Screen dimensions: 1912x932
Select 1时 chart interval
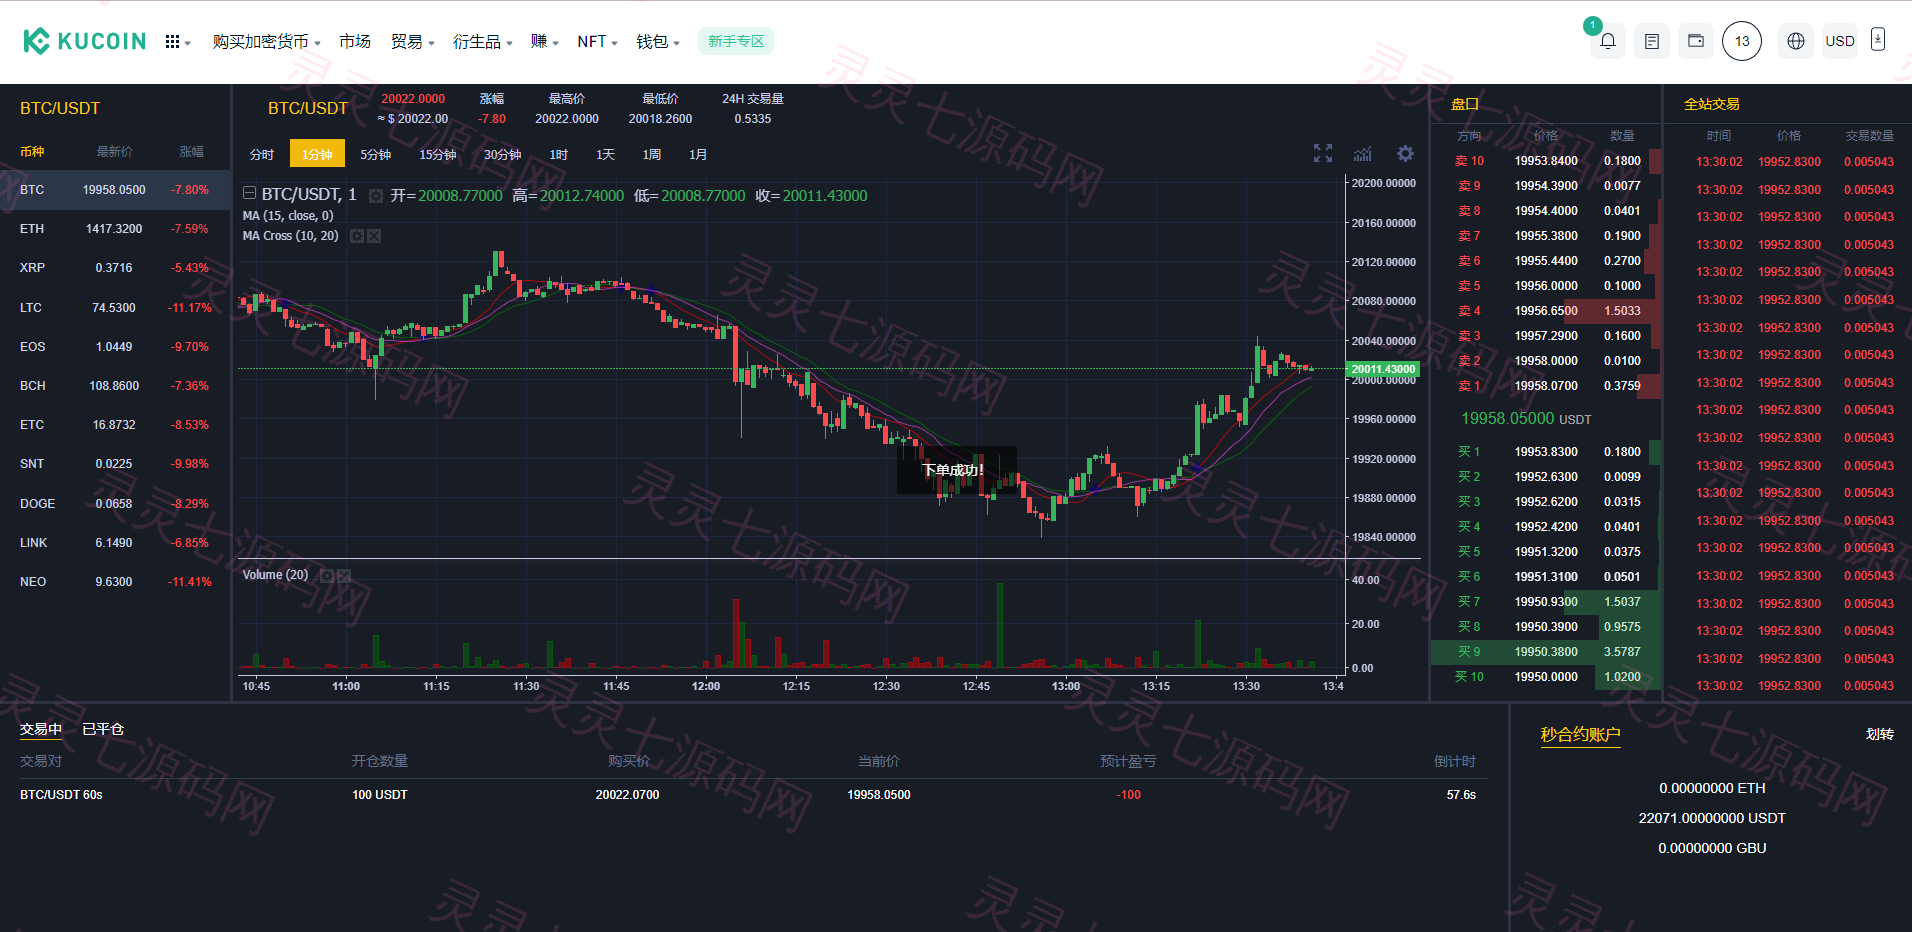pyautogui.click(x=559, y=154)
